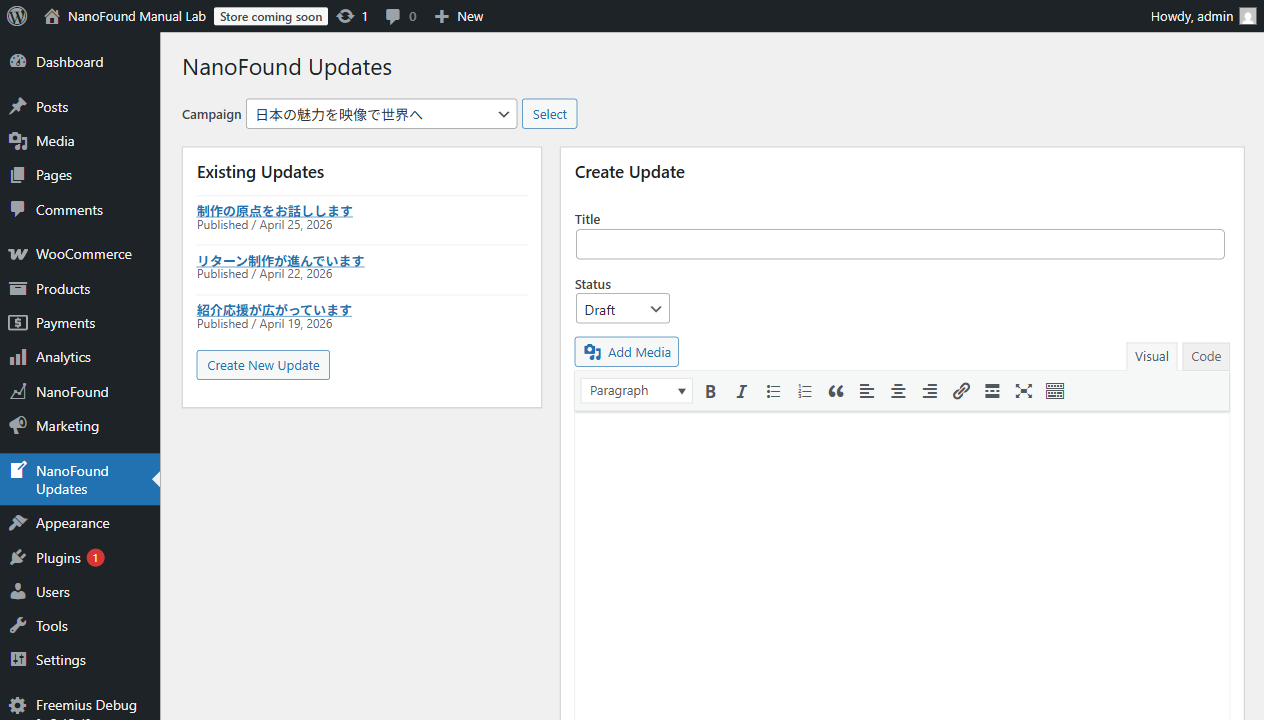Open Tools in the sidebar
1264x720 pixels.
click(80, 626)
